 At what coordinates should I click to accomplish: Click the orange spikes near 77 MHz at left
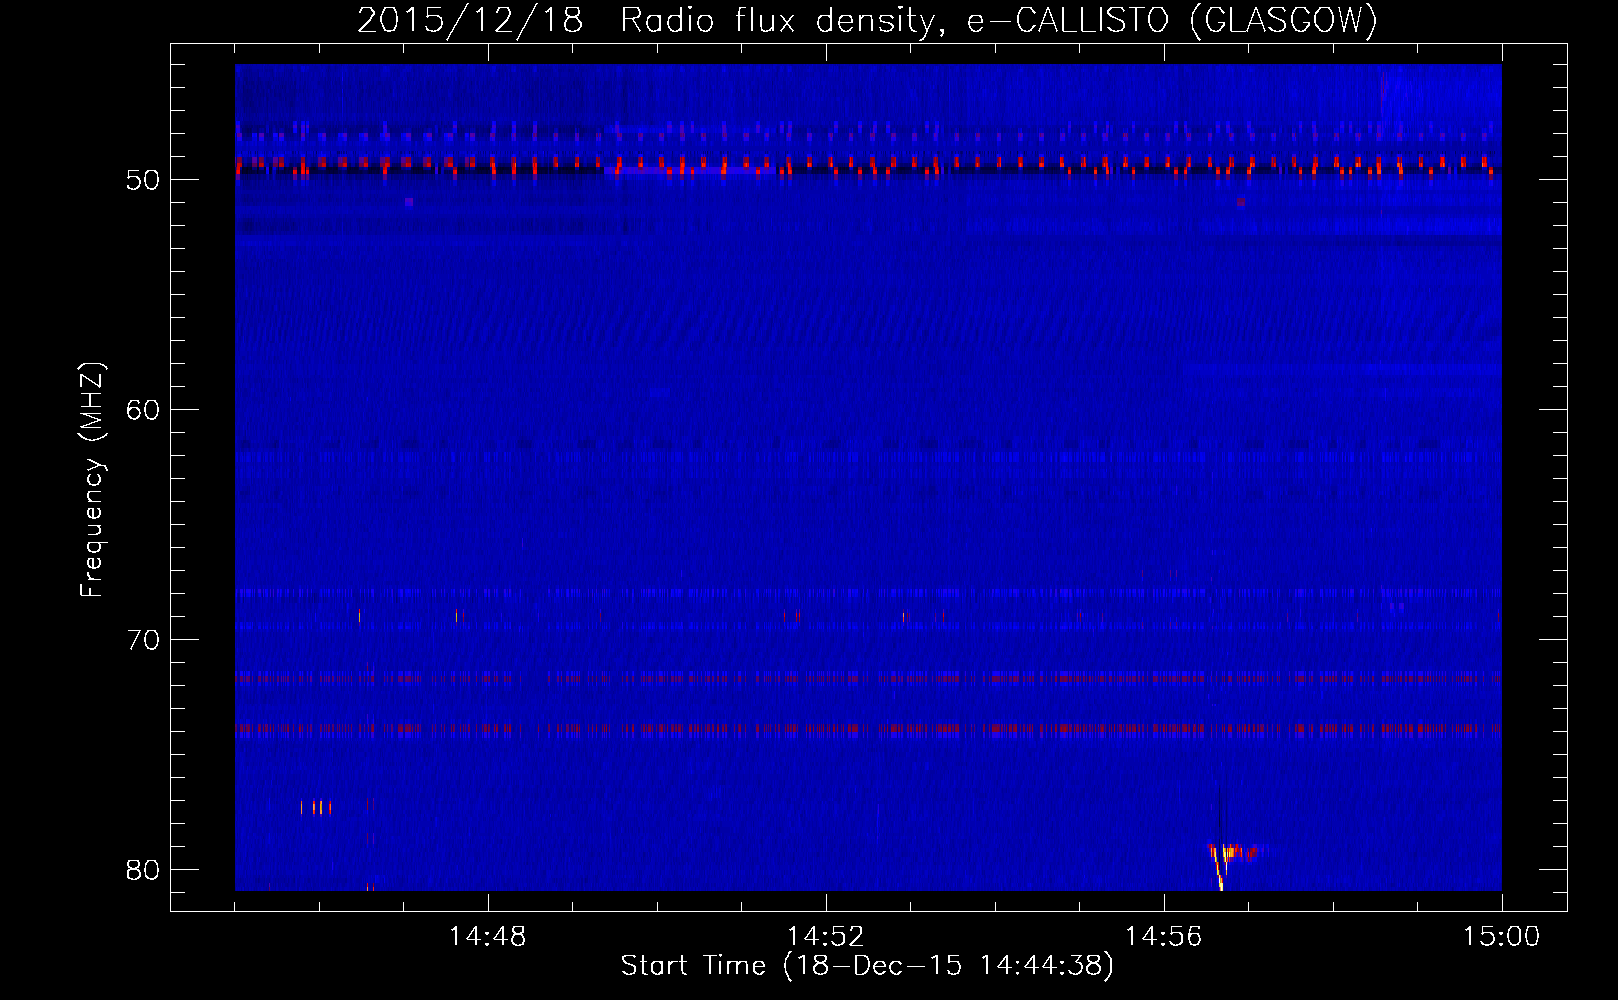pos(316,807)
